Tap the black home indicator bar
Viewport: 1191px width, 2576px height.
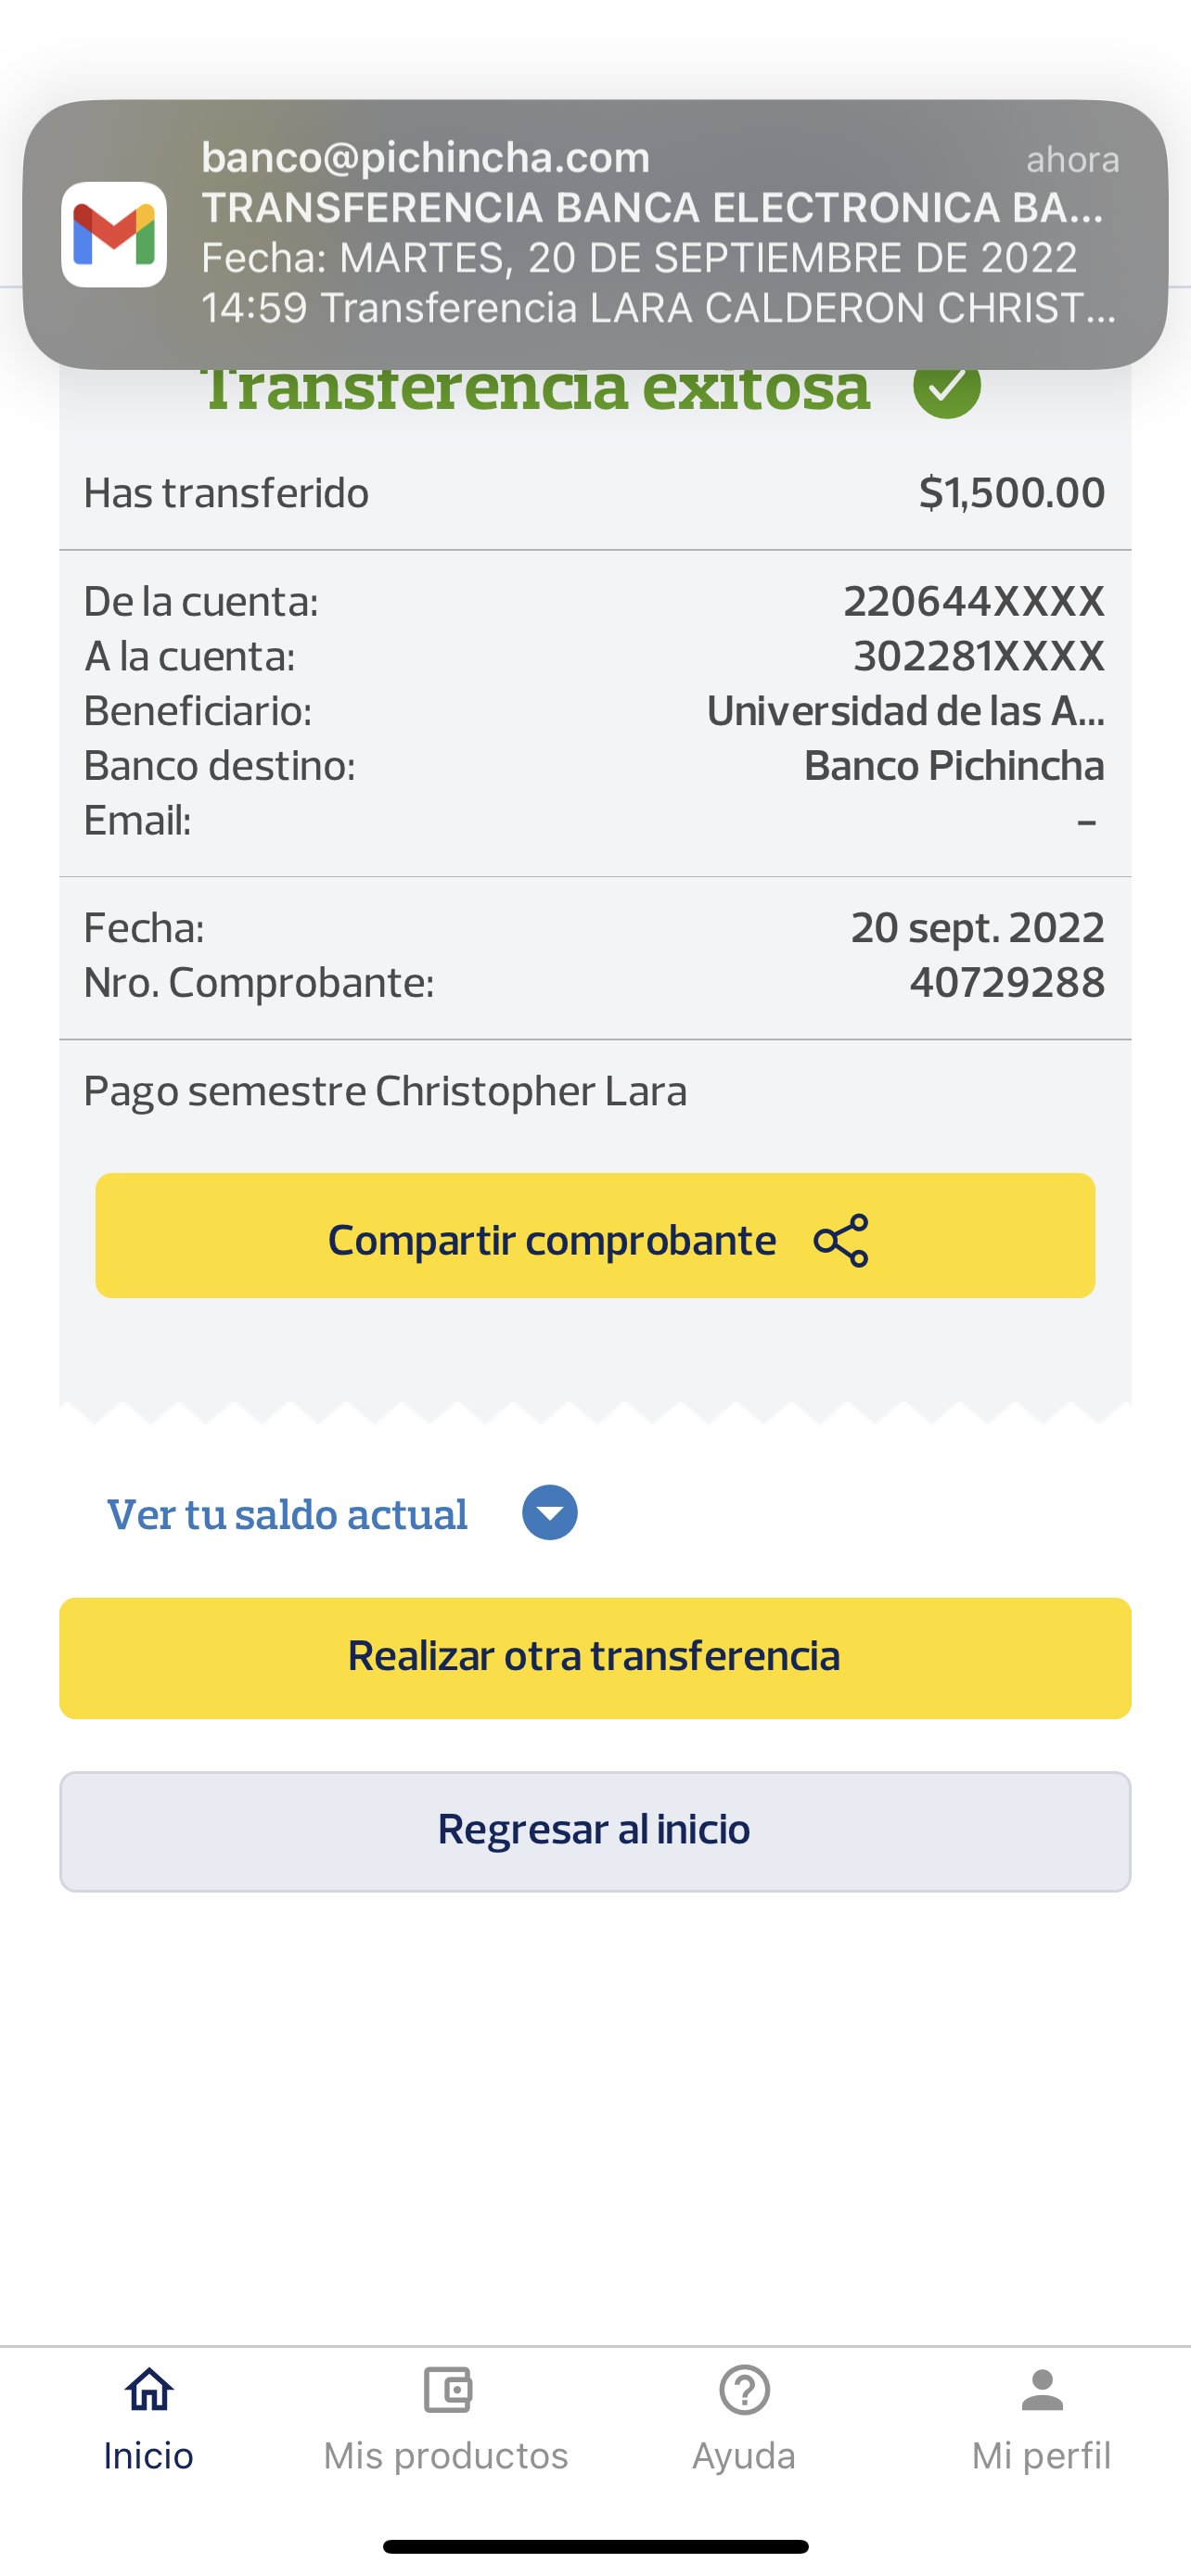tap(595, 2546)
